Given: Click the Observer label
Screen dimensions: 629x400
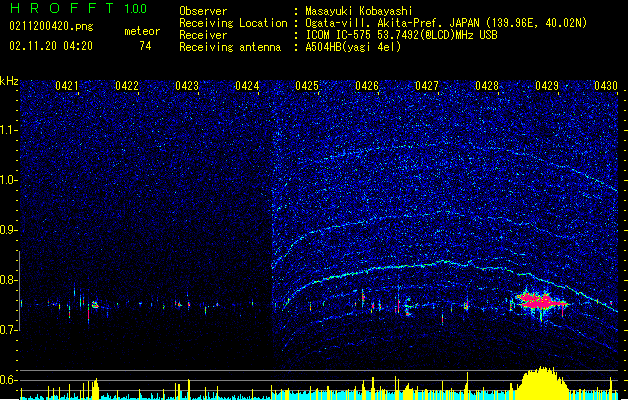Looking at the screenshot, I should pos(203,11).
